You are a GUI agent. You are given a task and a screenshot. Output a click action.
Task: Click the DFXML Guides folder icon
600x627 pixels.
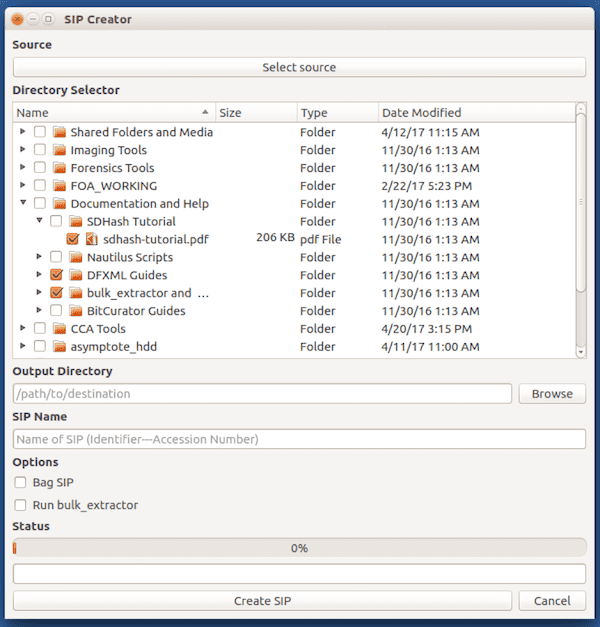pyautogui.click(x=76, y=275)
